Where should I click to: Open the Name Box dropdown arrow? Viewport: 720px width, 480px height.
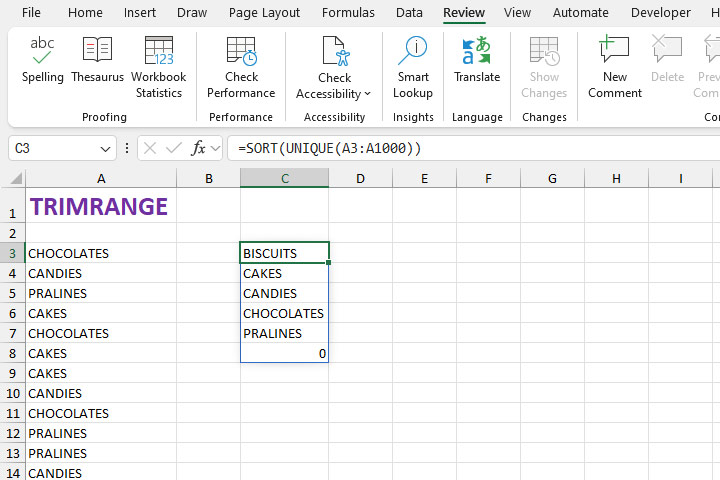coord(105,149)
